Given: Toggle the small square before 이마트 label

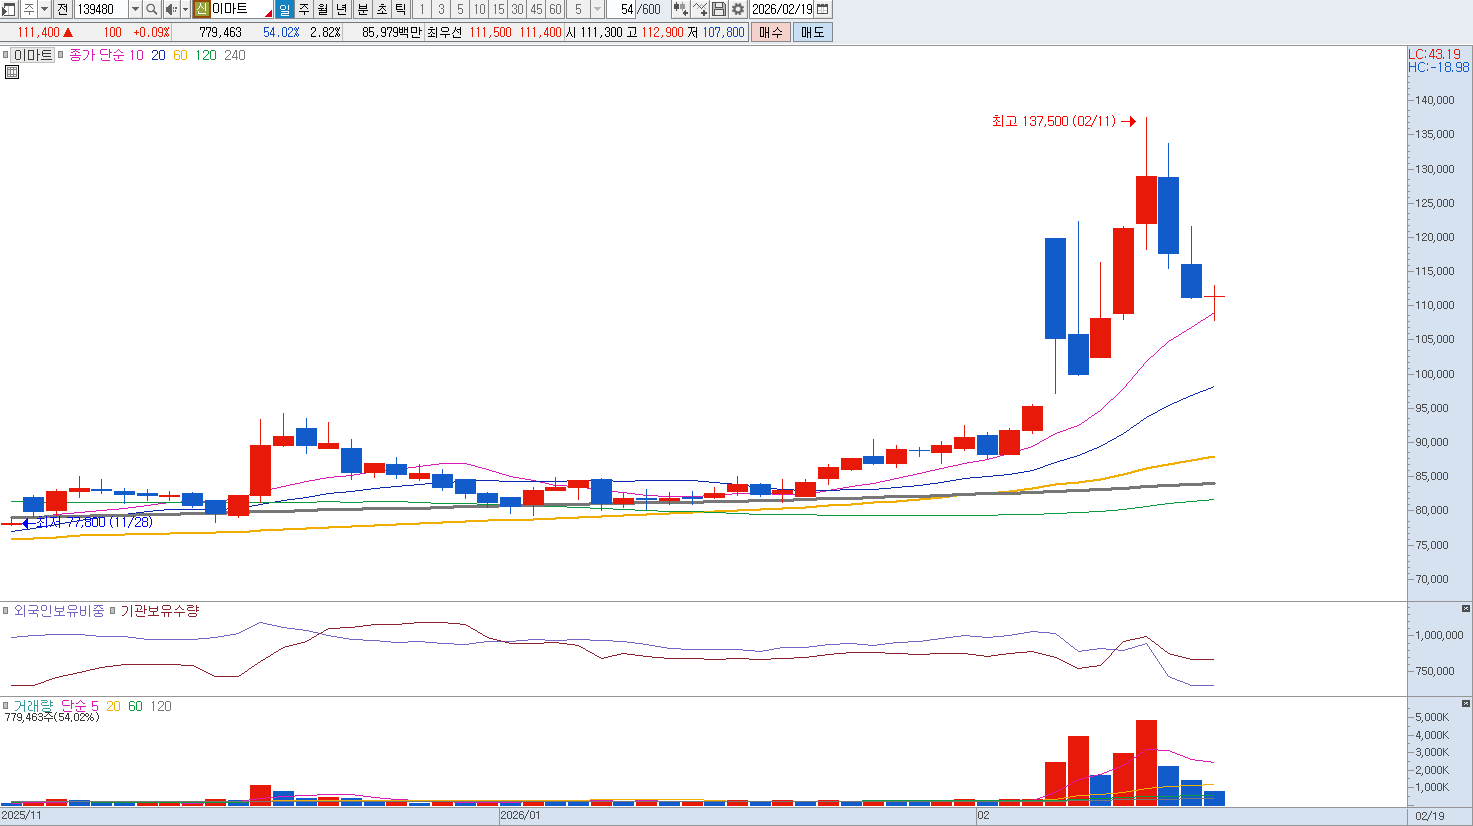Looking at the screenshot, I should [6, 56].
